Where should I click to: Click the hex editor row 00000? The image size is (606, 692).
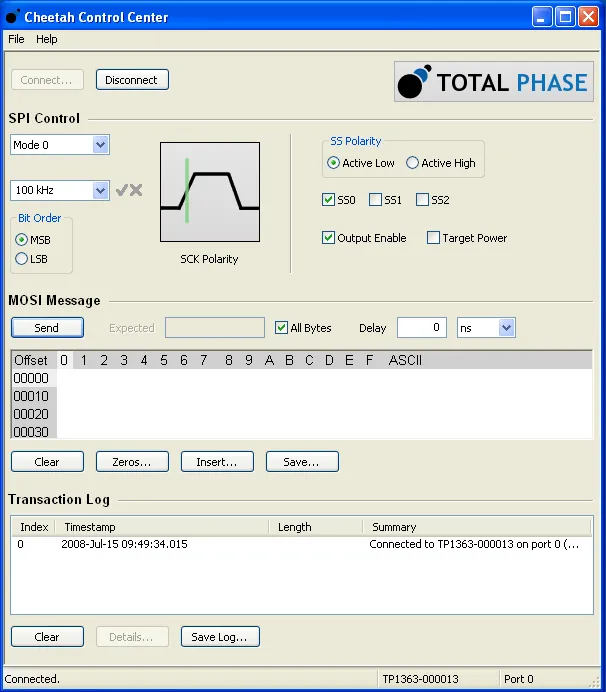pos(301,378)
